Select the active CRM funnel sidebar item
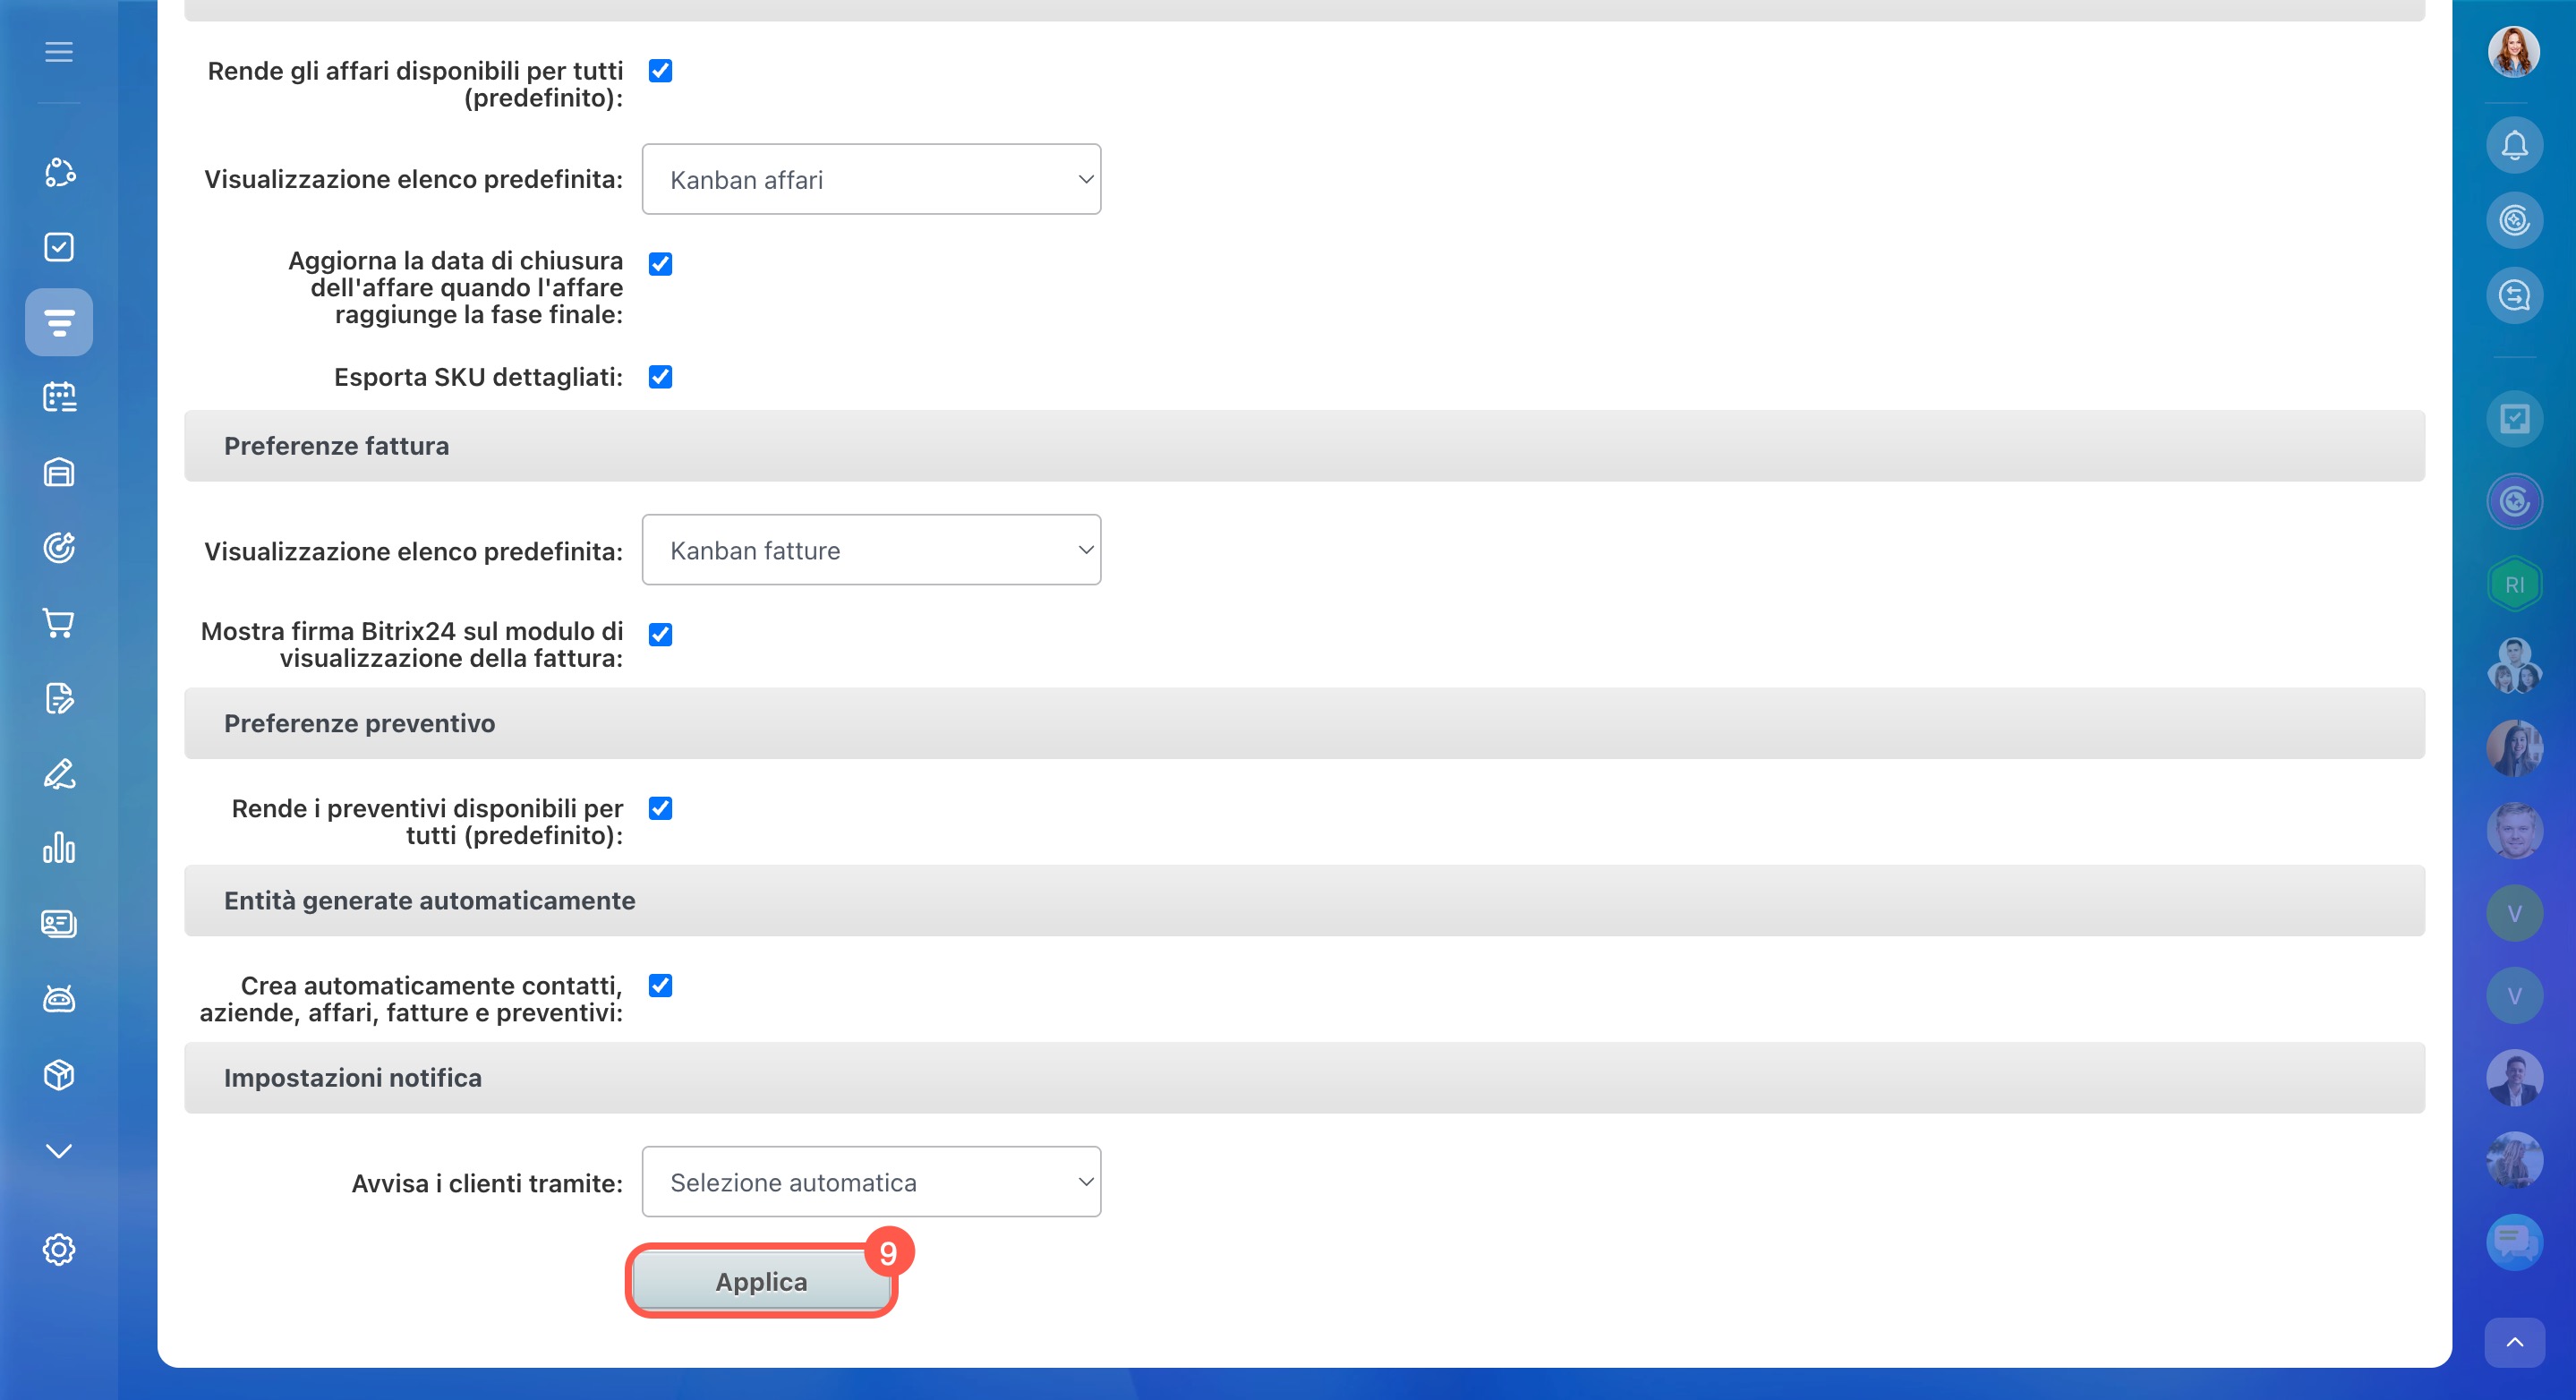Image resolution: width=2576 pixels, height=1400 pixels. click(x=59, y=322)
